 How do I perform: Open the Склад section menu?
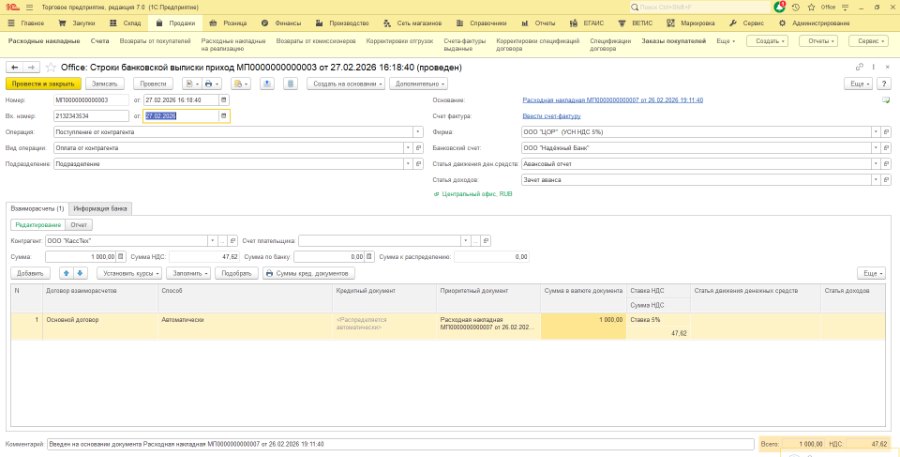coord(126,24)
